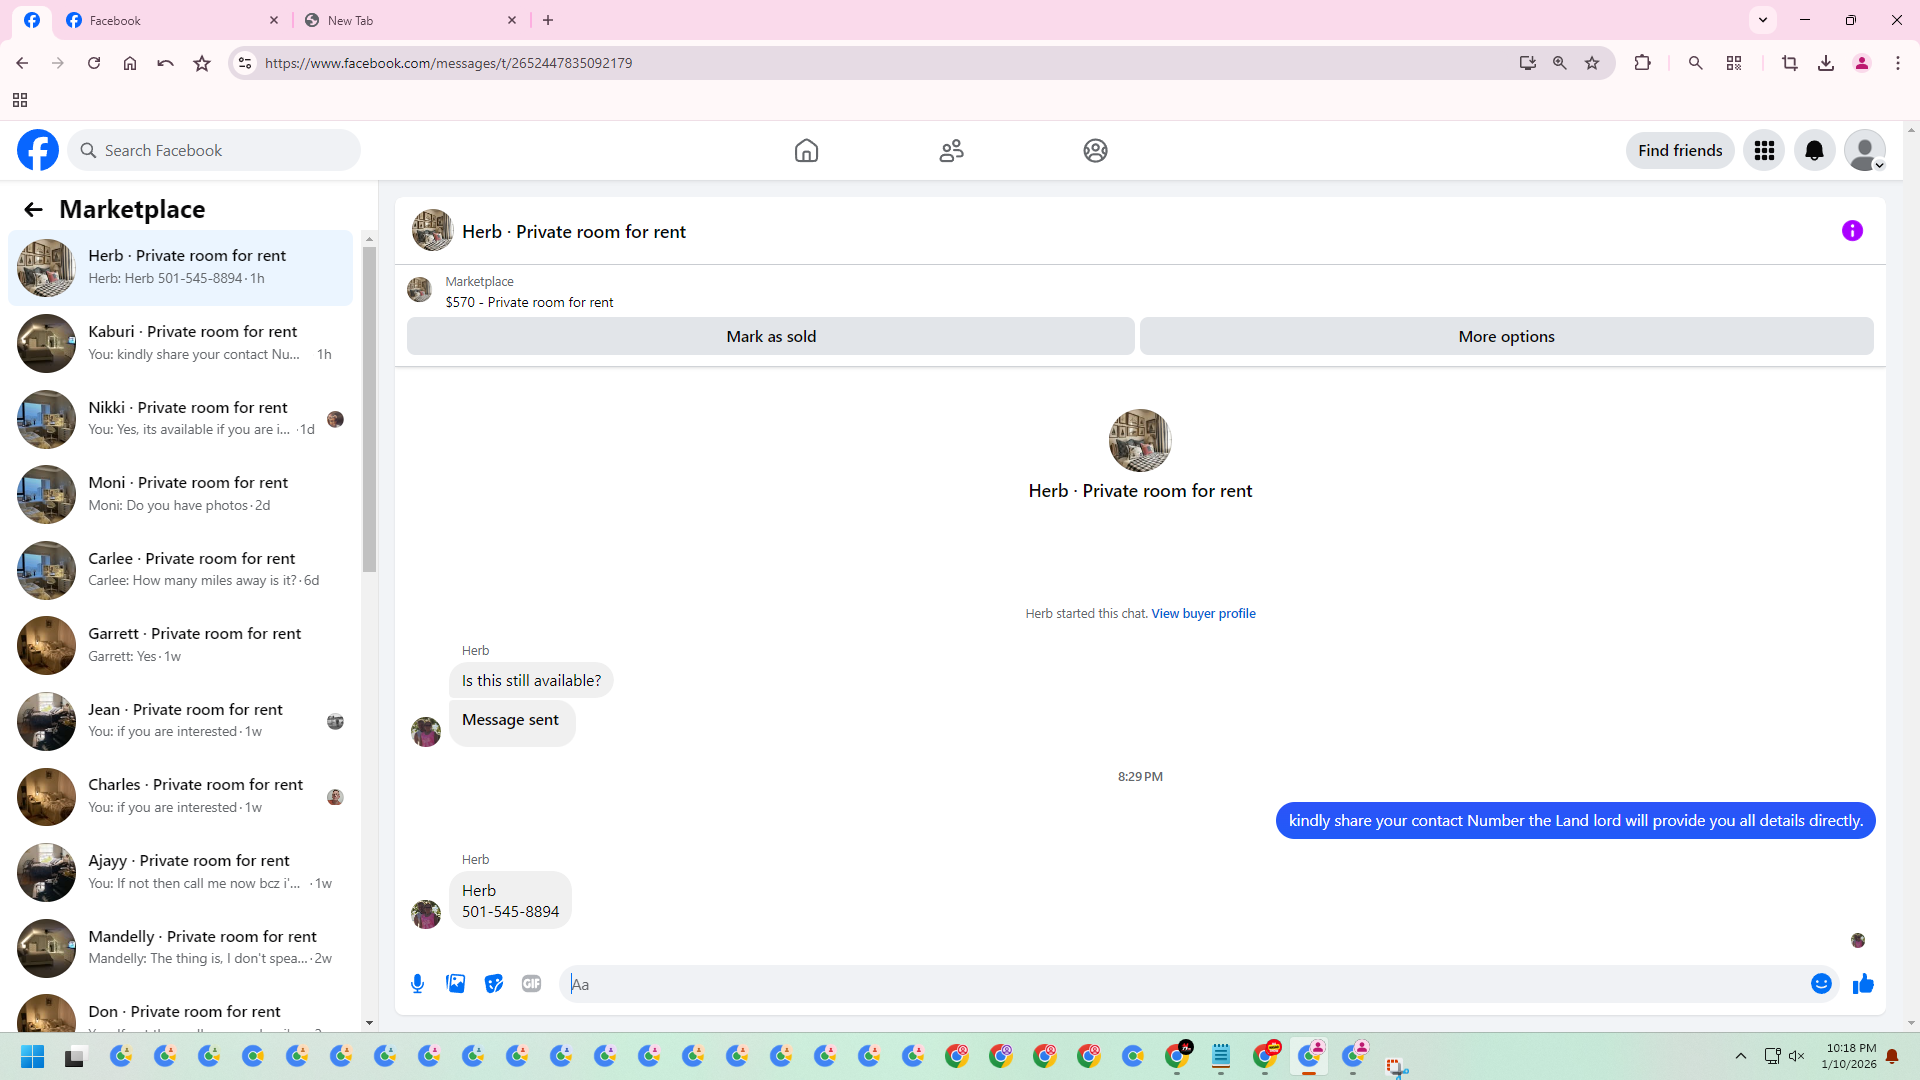Send a thumbs-up like

pyautogui.click(x=1863, y=984)
